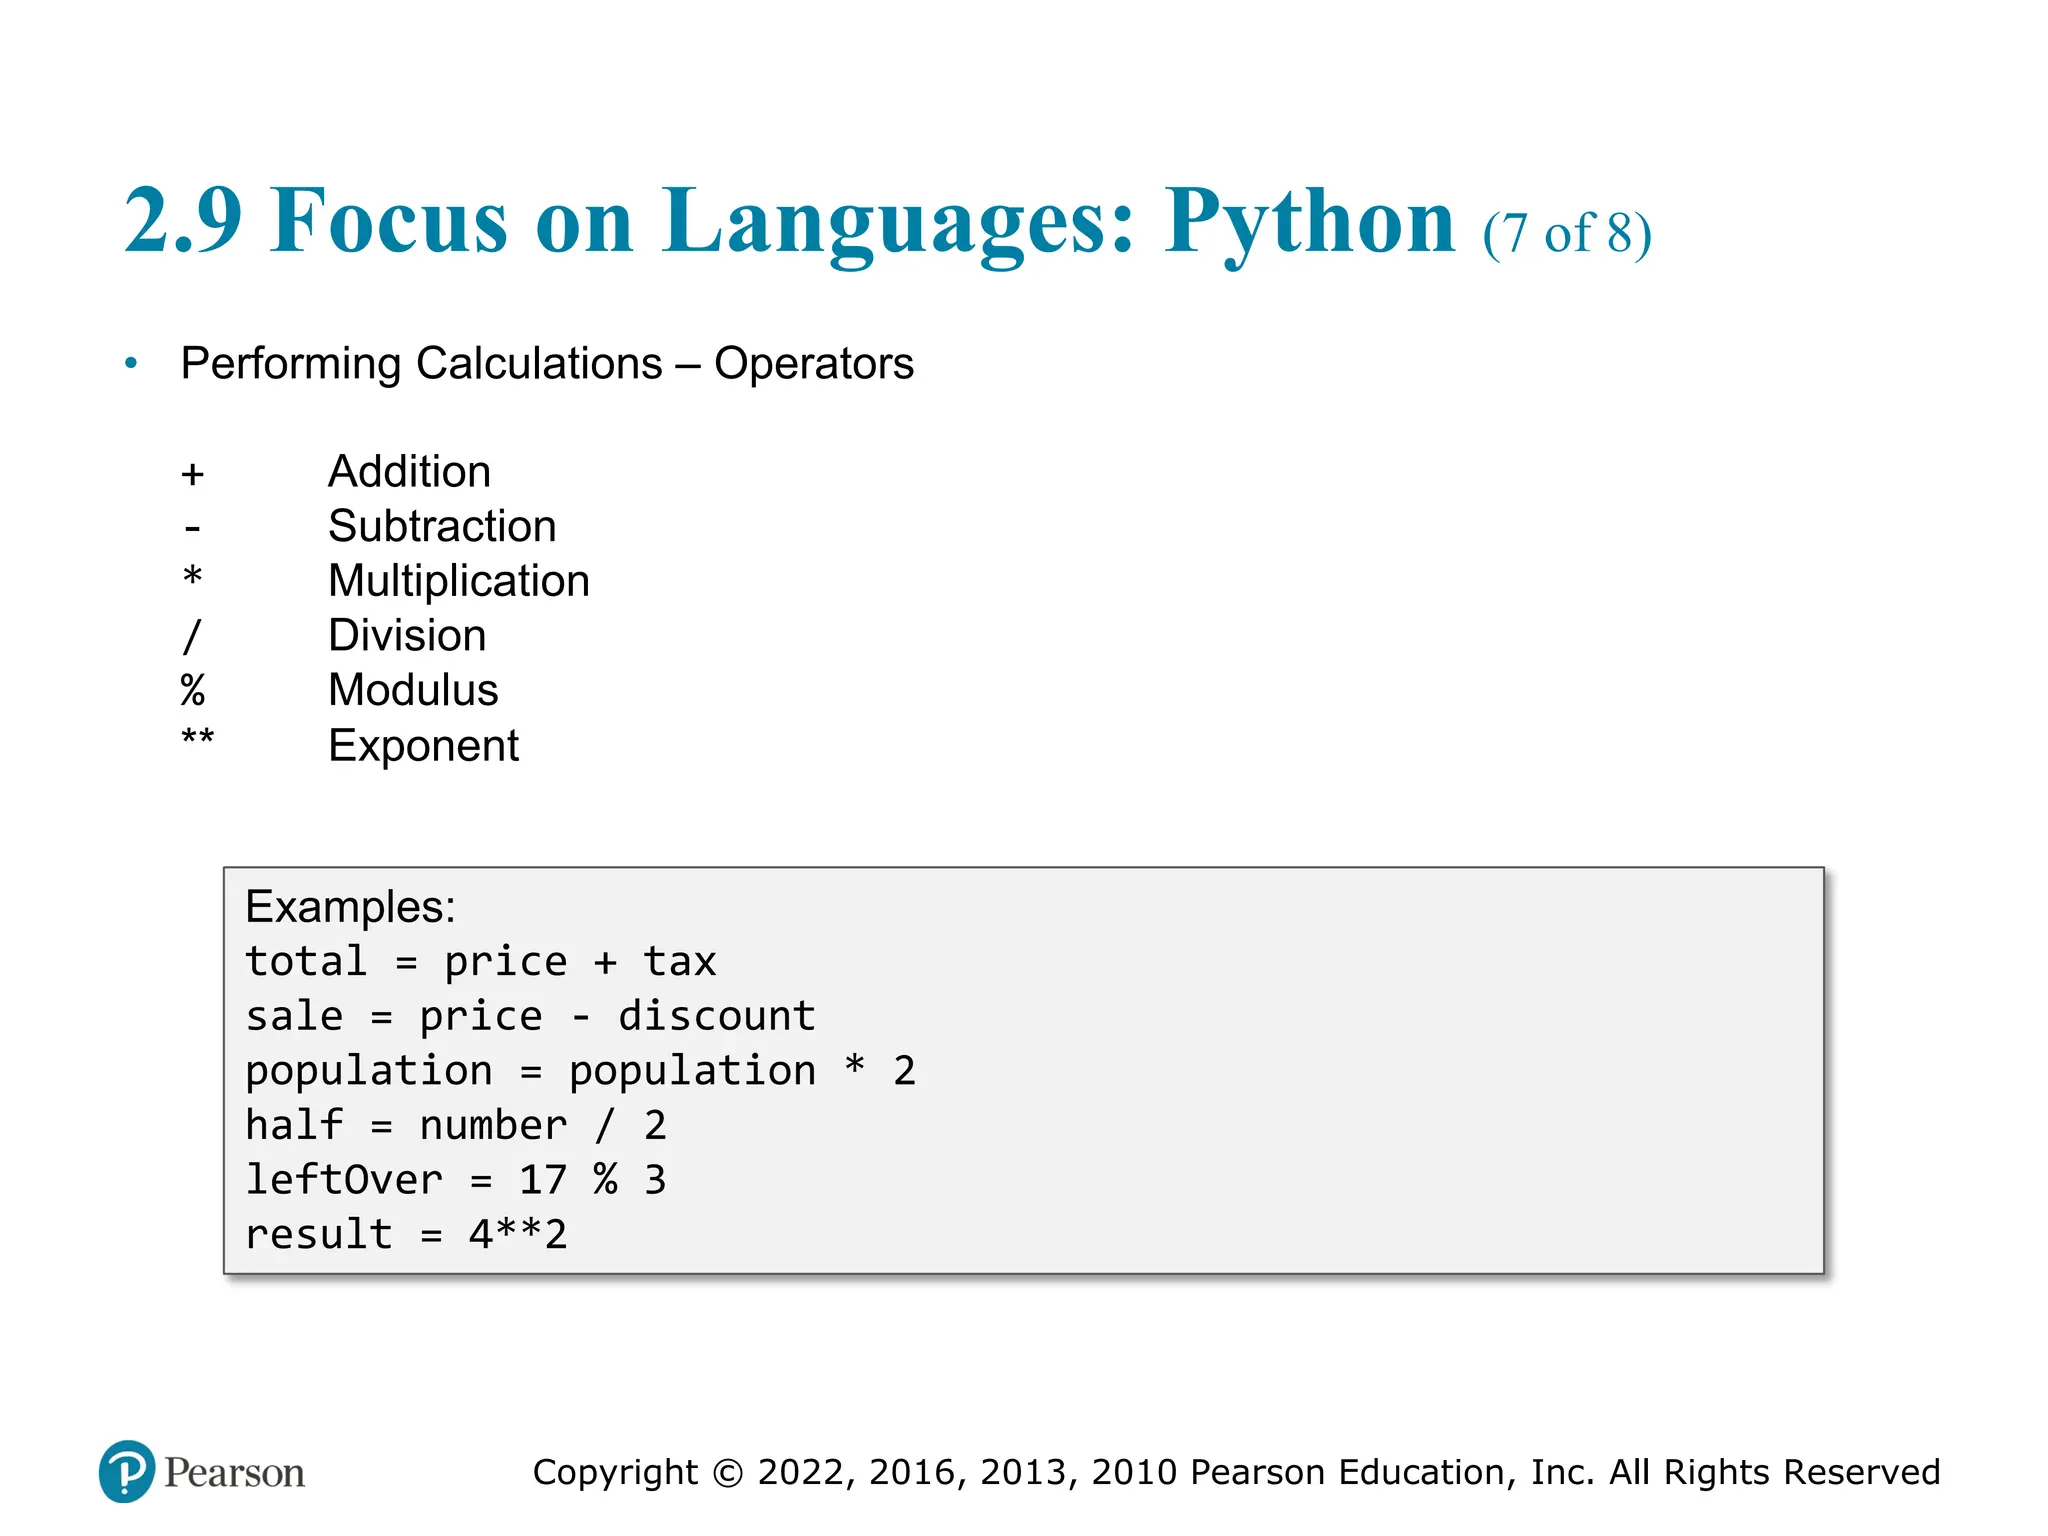Click "Performing Calculations – Operators" text
Viewport: 2048px width, 1536px height.
(x=547, y=364)
